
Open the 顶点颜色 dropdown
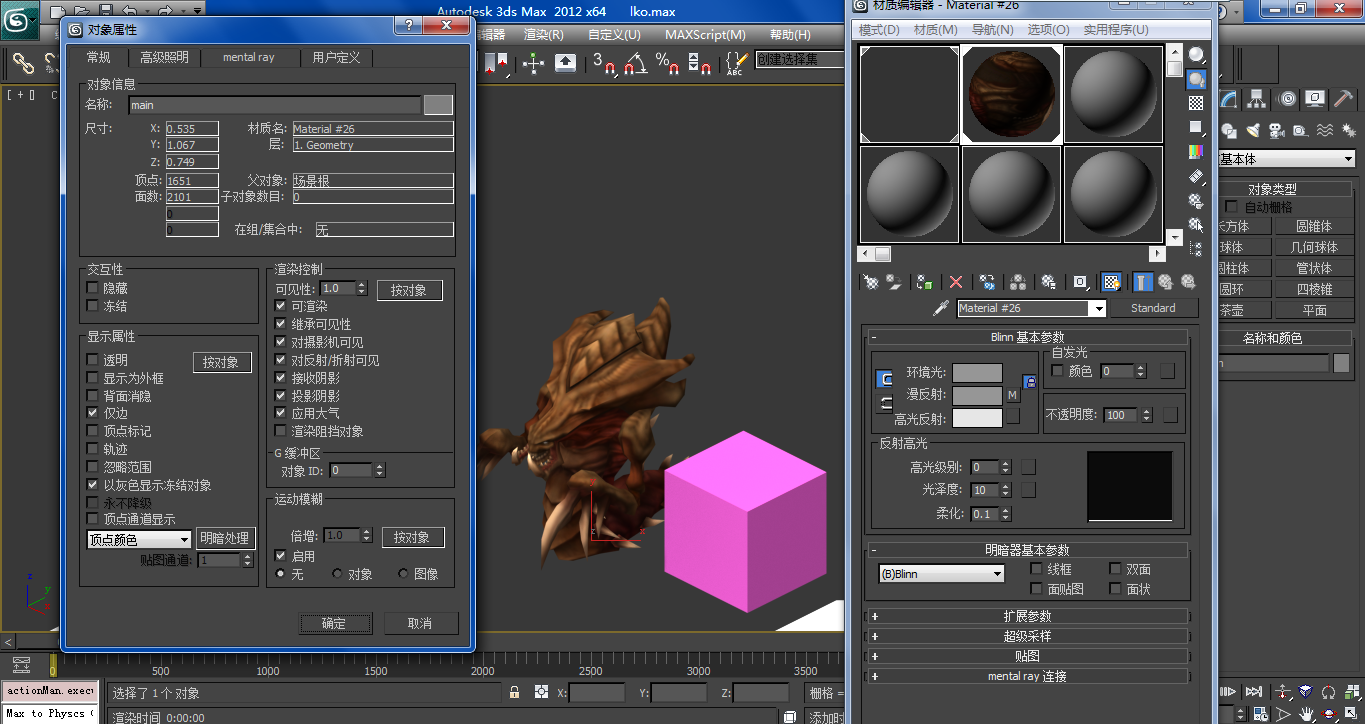pyautogui.click(x=139, y=540)
